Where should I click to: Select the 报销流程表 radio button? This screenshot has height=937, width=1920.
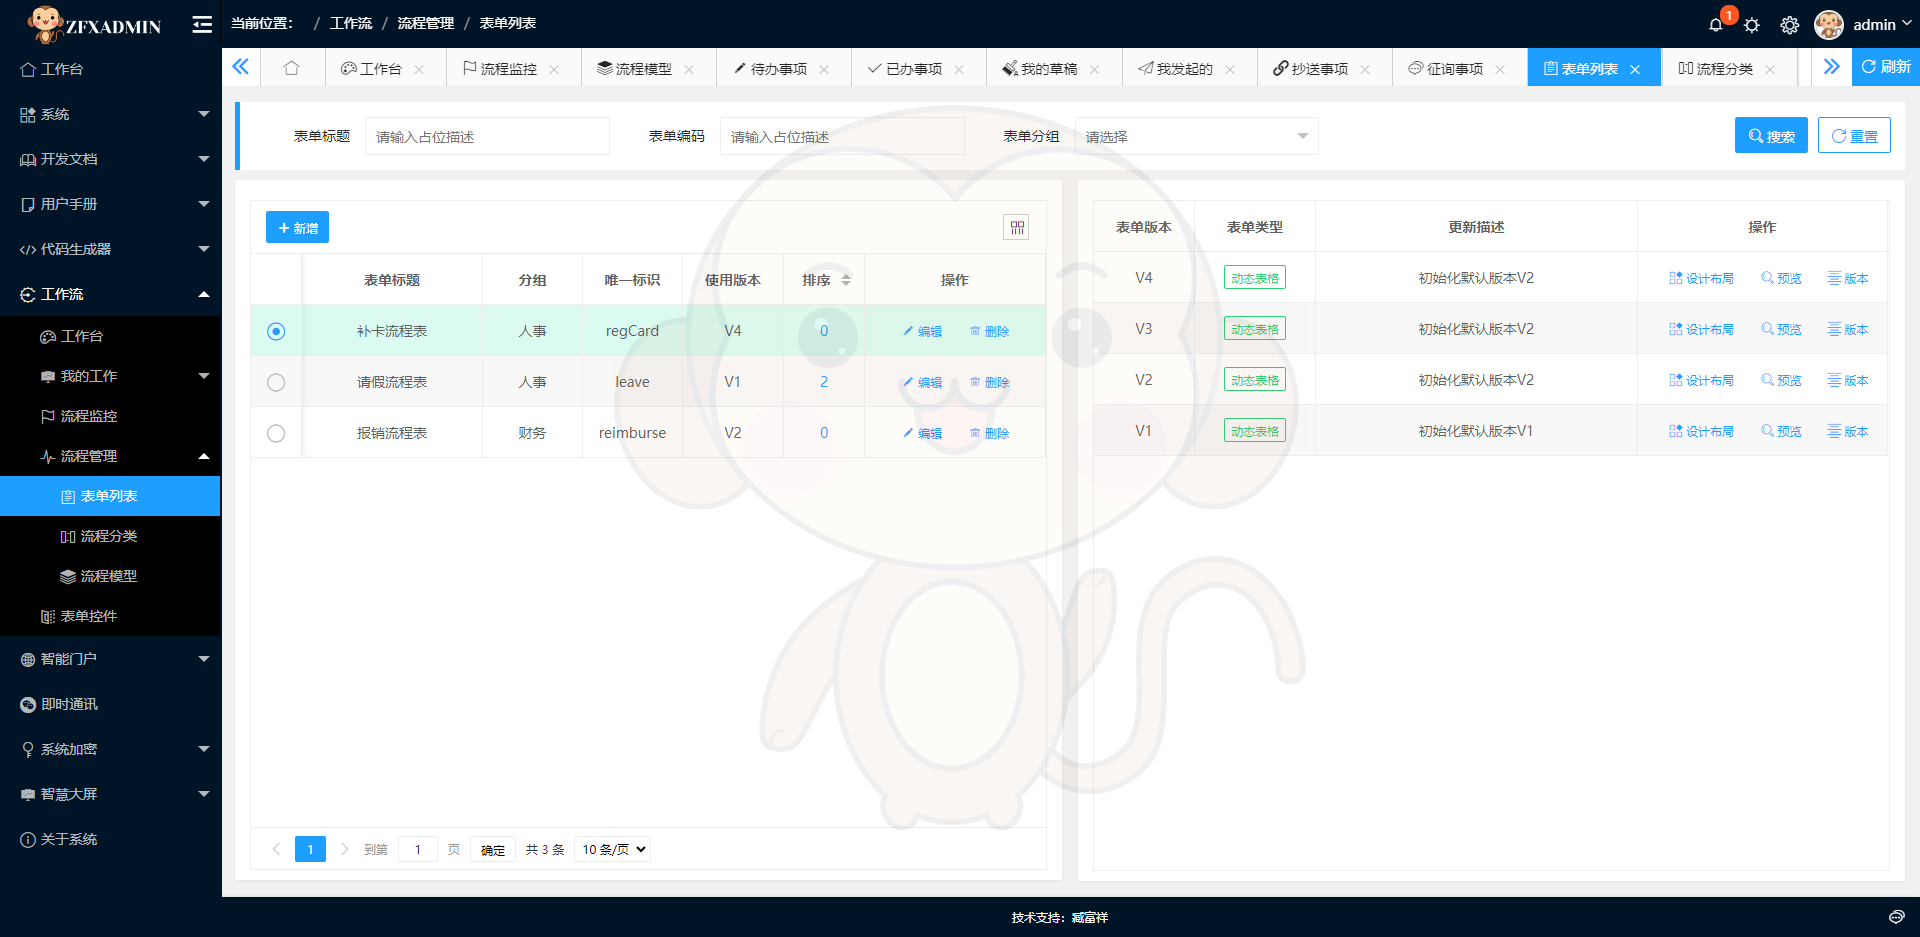[x=276, y=433]
